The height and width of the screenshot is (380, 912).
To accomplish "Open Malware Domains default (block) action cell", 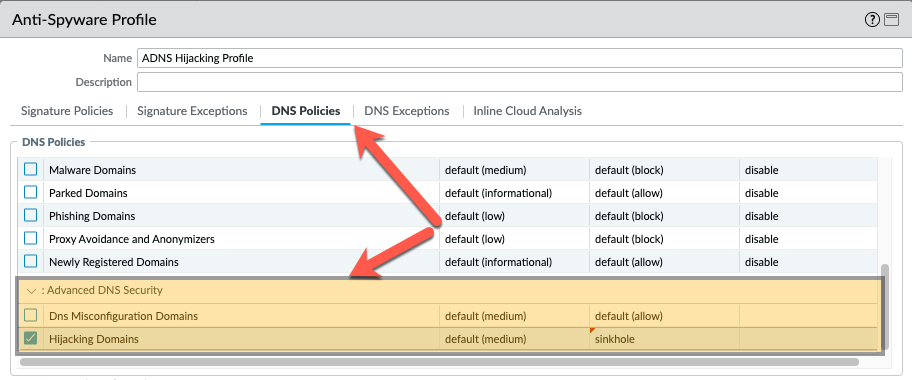I will (664, 171).
